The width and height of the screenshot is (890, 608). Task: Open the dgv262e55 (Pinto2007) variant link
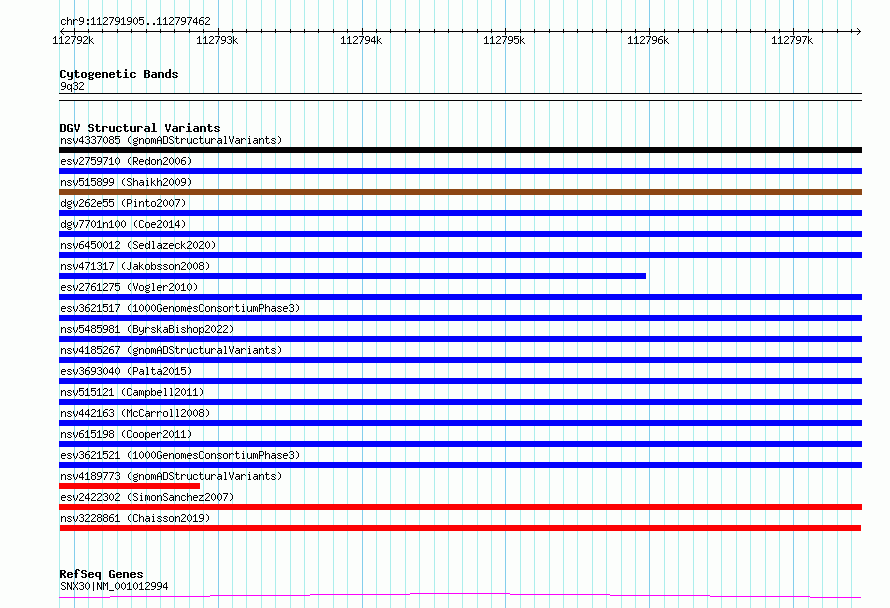tap(123, 203)
